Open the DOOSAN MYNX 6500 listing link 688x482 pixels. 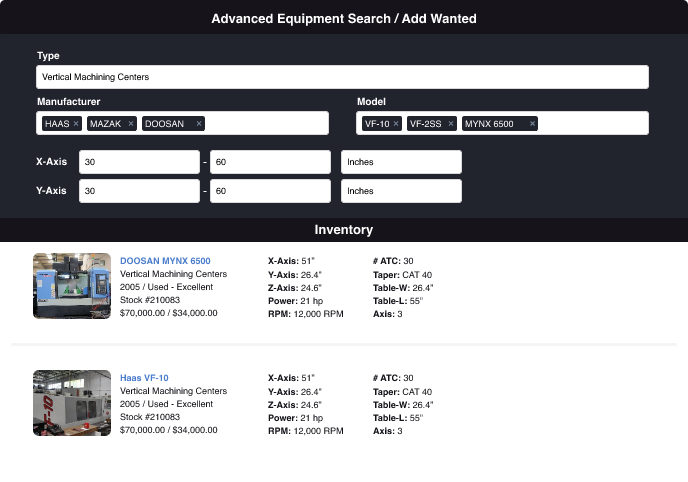165,261
